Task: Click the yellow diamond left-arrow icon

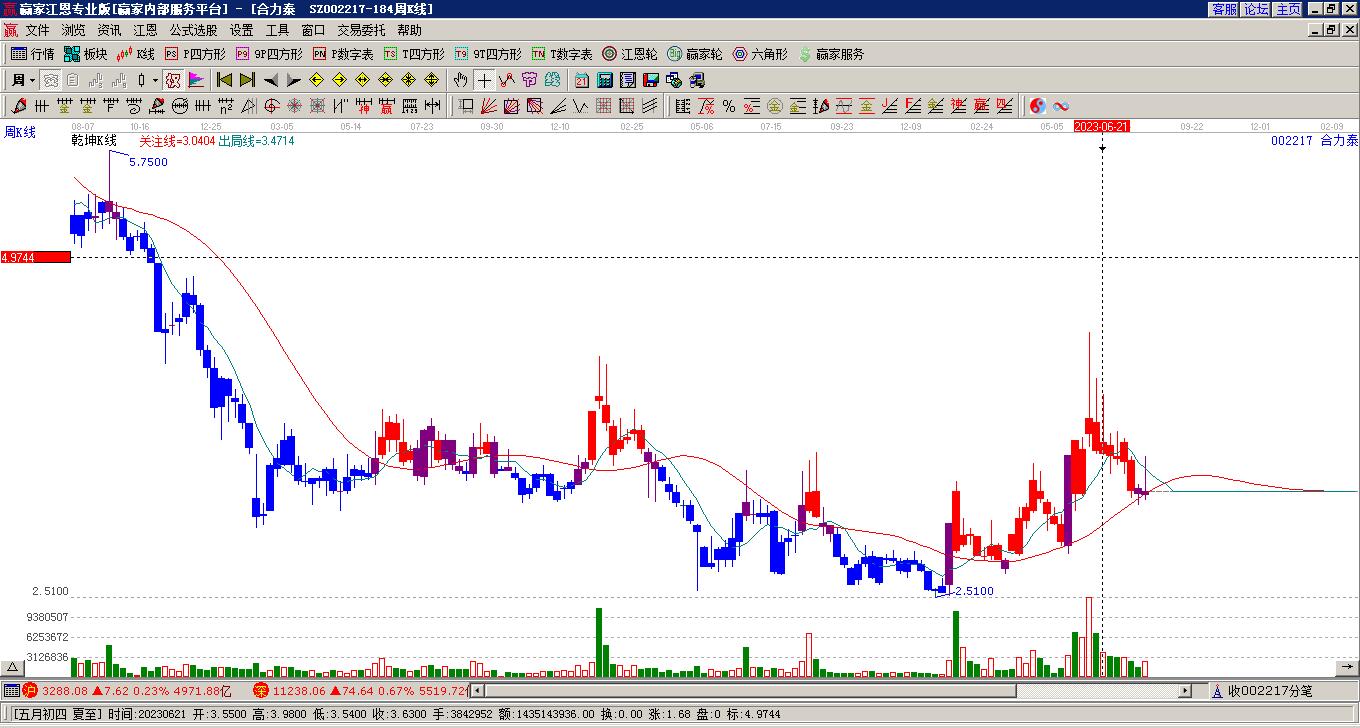Action: 317,80
